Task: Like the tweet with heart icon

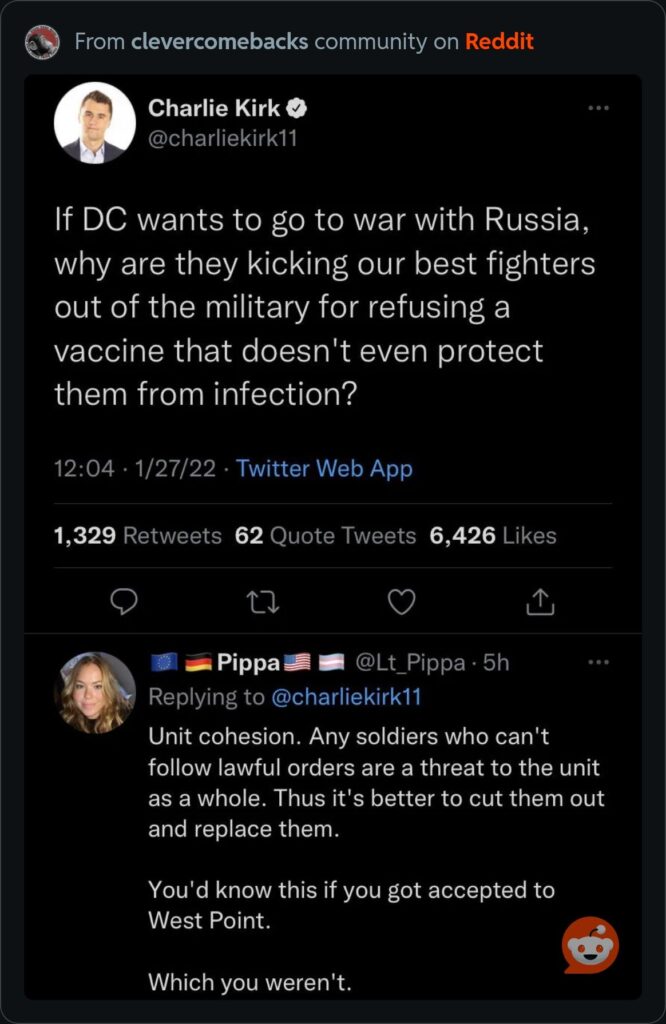Action: (x=401, y=600)
